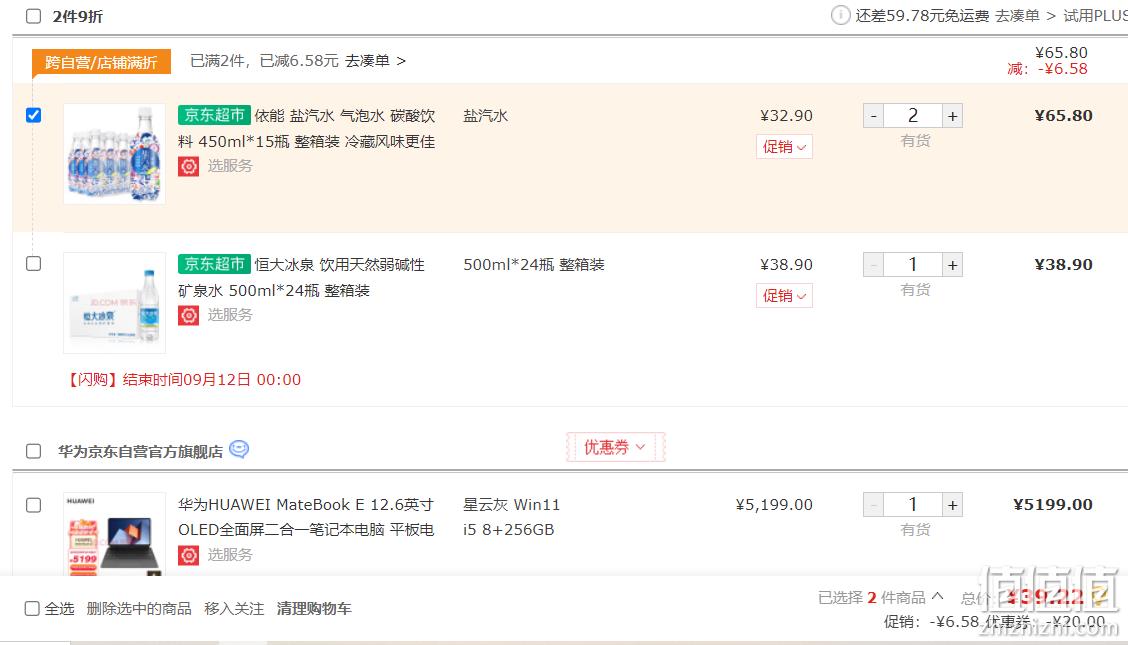Increase 依能 盐汽水 quantity with plus button
The height and width of the screenshot is (645, 1128).
pos(952,116)
